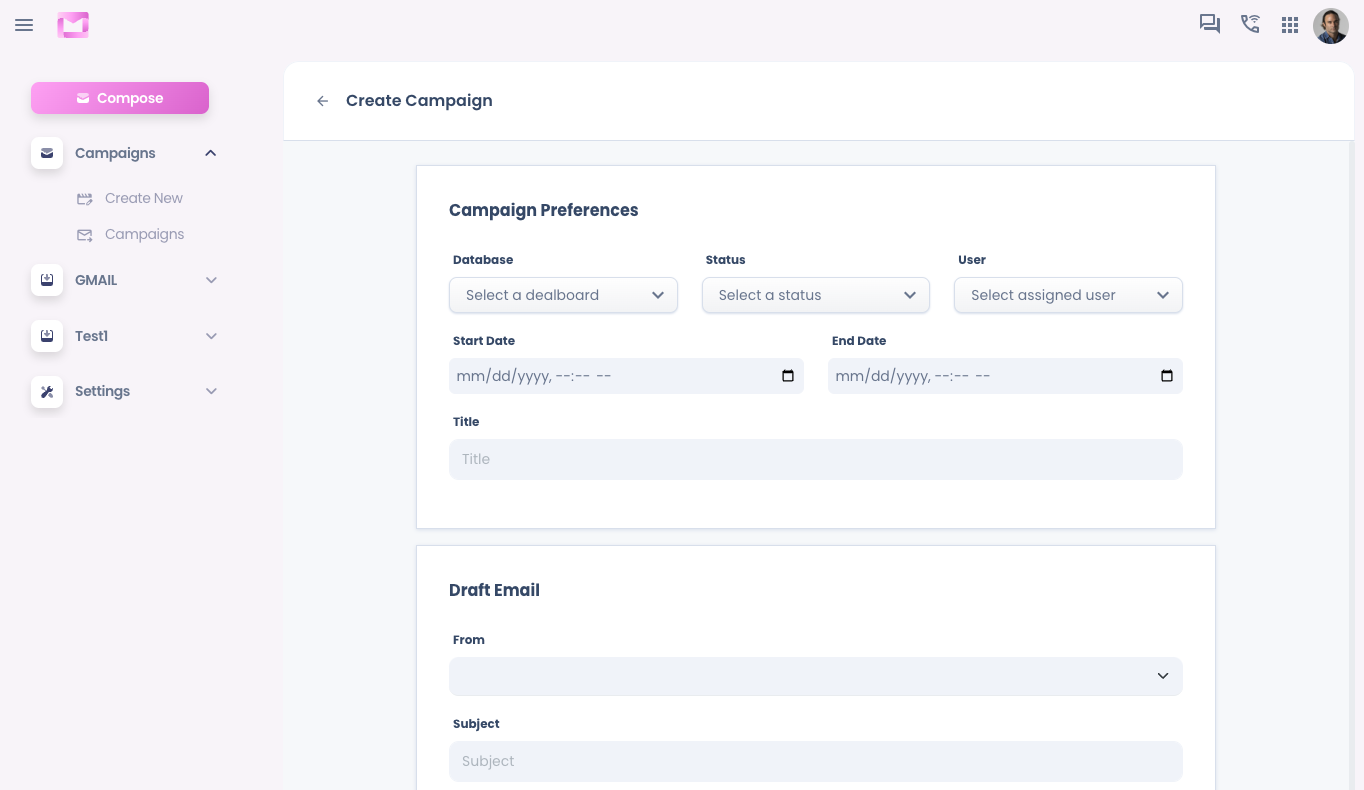
Task: Open the assigned User dropdown
Action: coord(1067,295)
